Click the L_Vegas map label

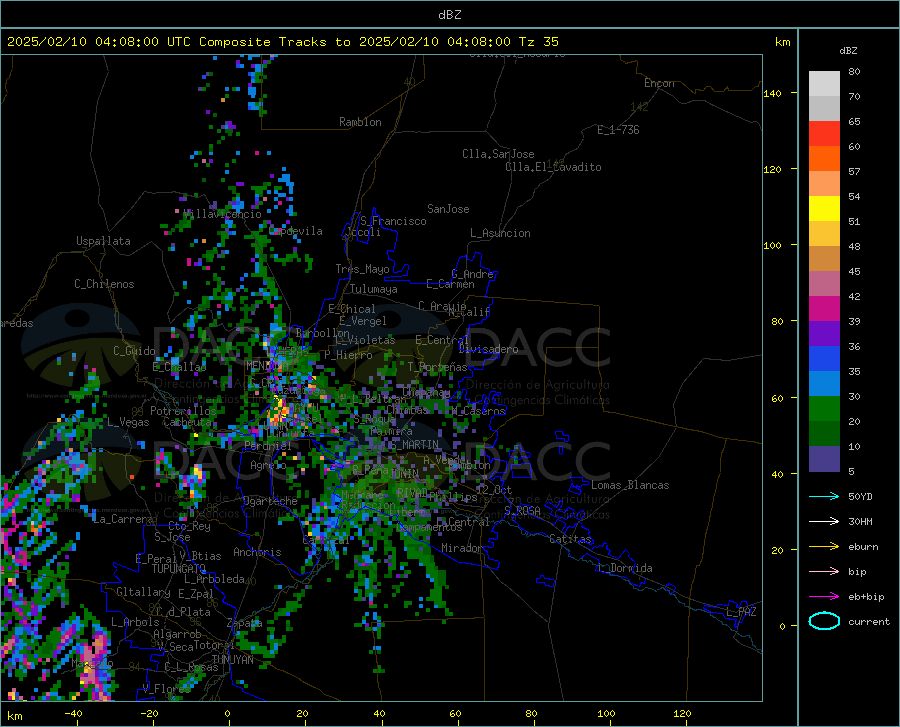(x=128, y=422)
